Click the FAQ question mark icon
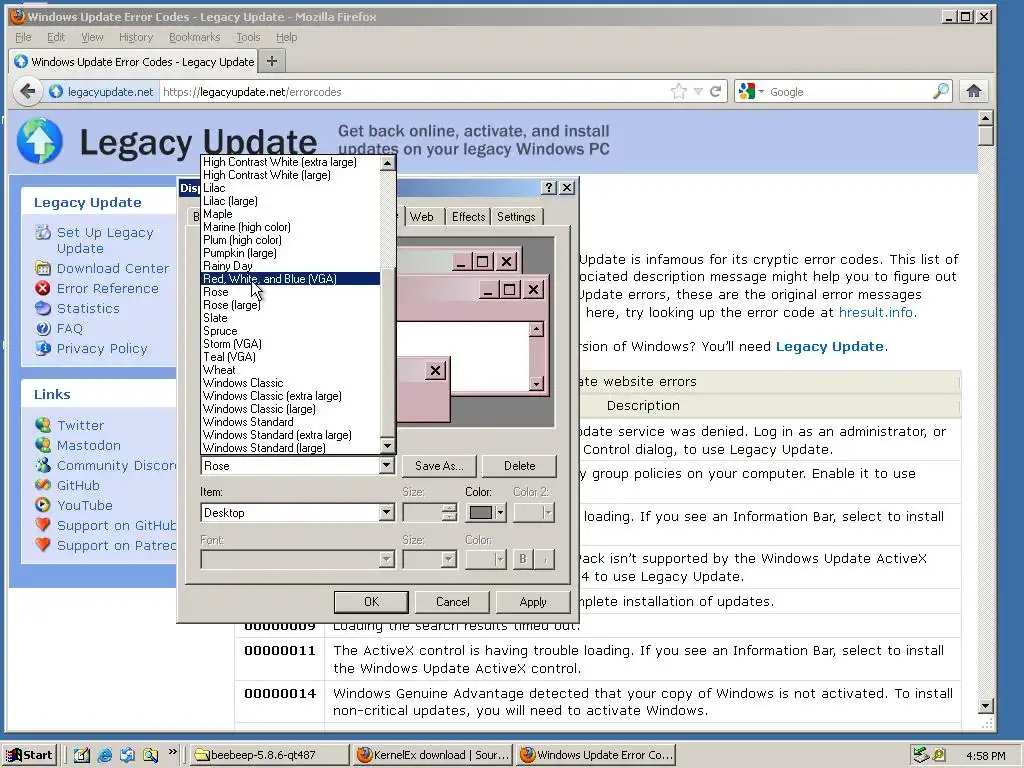This screenshot has width=1024, height=768. (43, 328)
